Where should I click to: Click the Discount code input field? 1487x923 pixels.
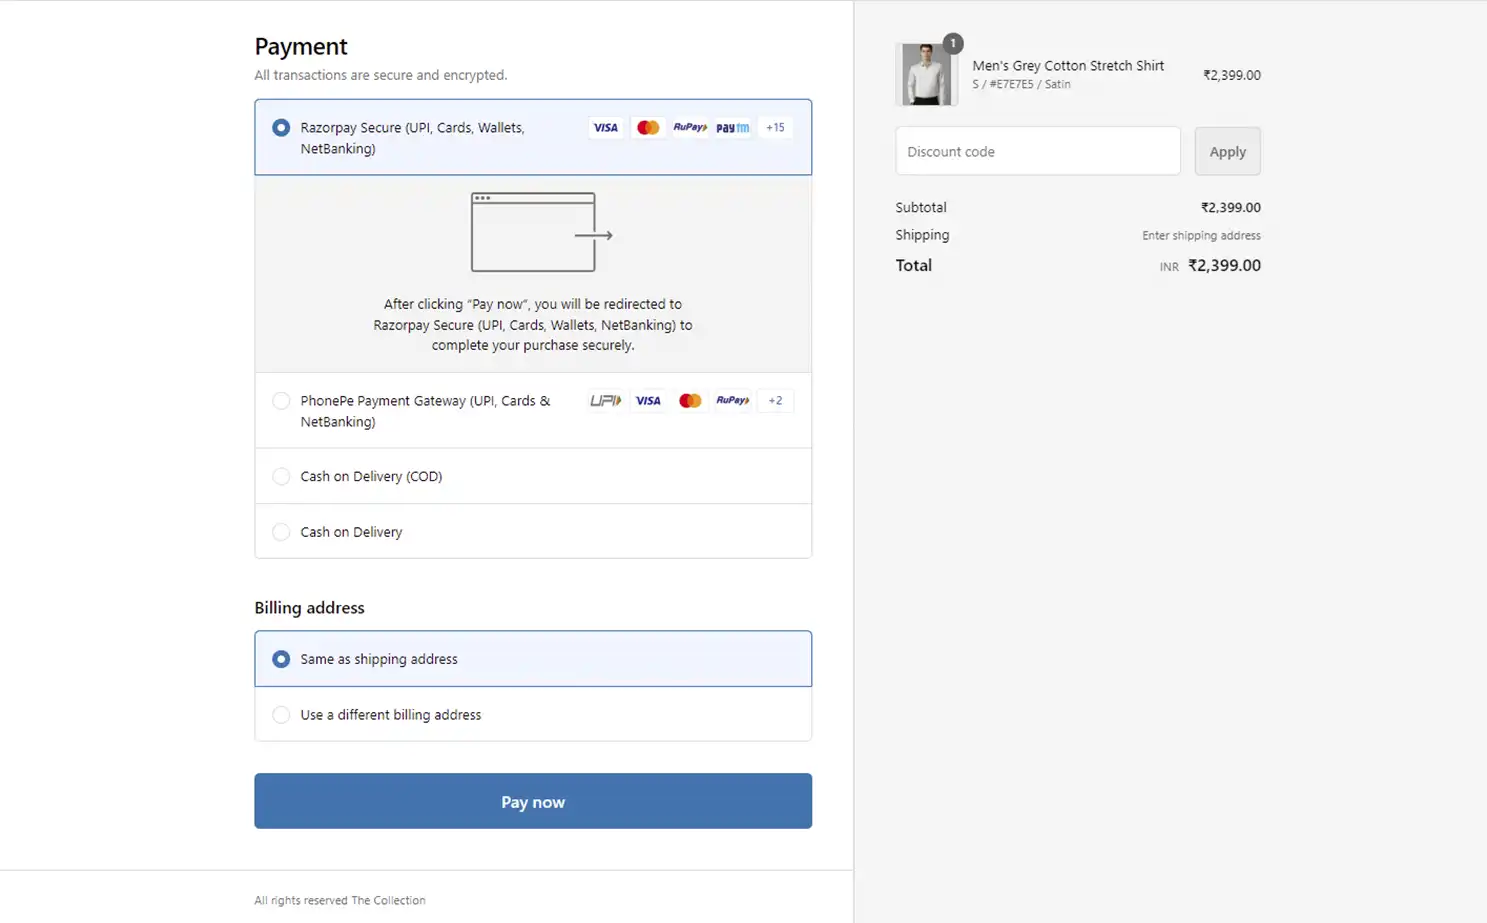click(x=1037, y=151)
